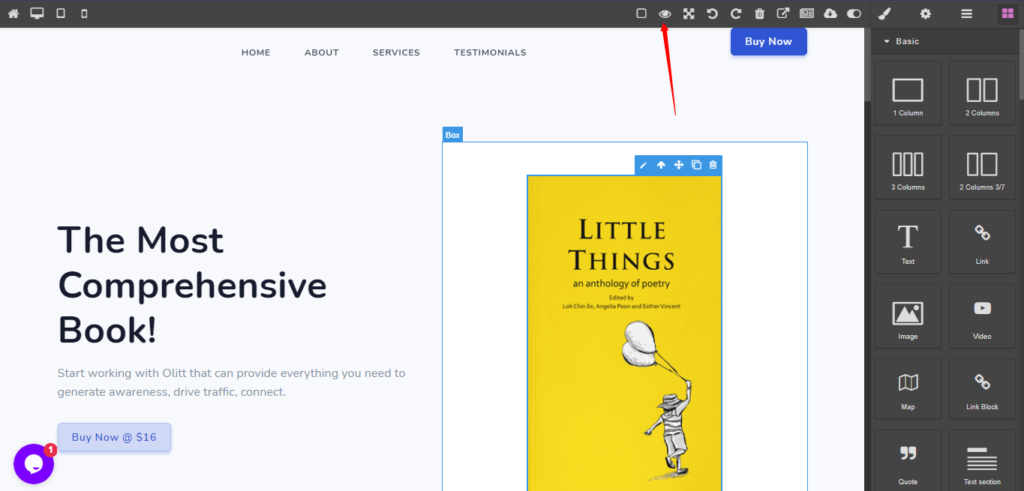
Task: Click the Buy Now button in header
Action: pyautogui.click(x=768, y=42)
